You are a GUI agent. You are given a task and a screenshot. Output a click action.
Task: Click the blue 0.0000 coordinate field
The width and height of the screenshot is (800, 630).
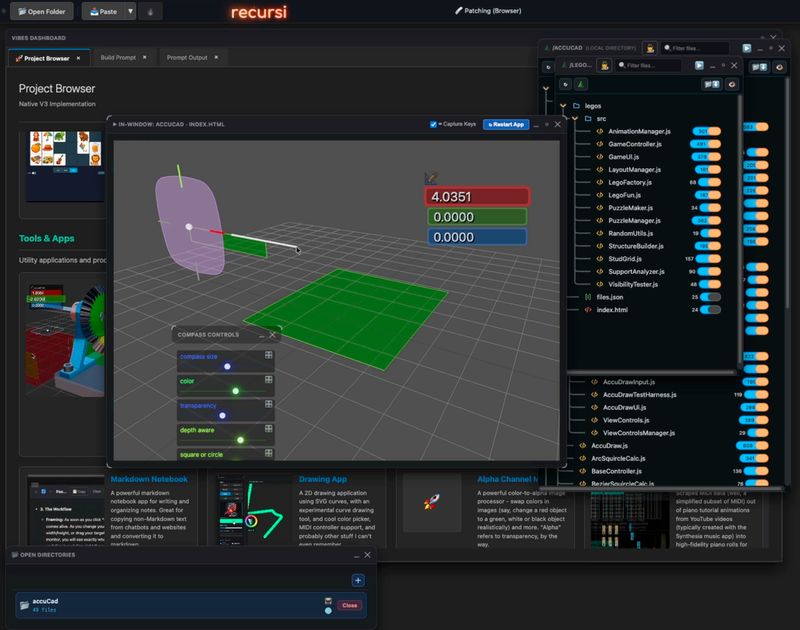[x=477, y=237]
